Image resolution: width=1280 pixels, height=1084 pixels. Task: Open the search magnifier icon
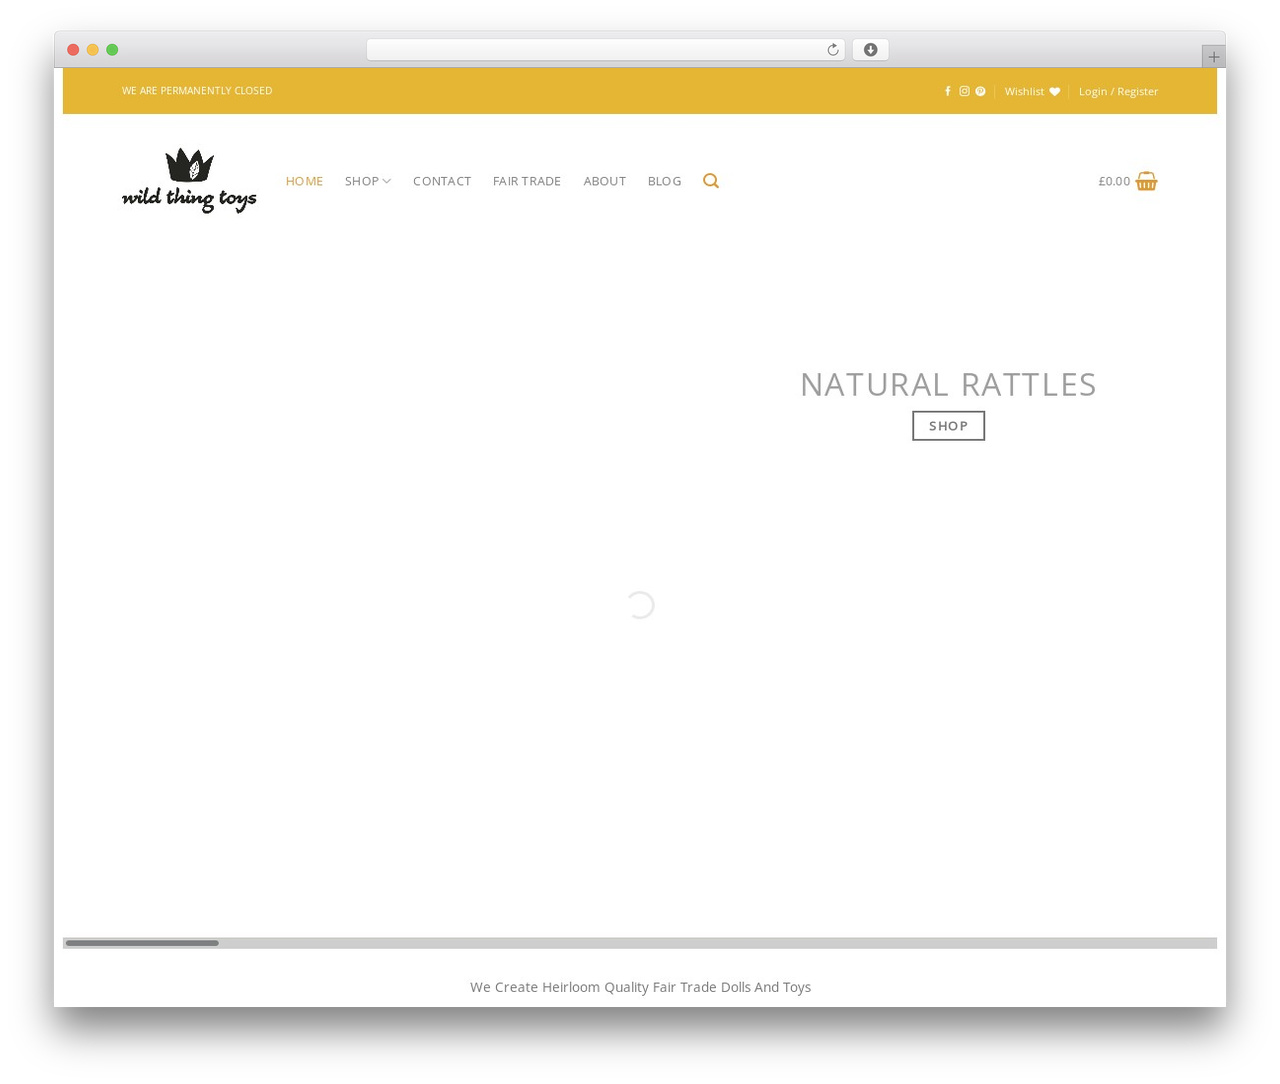pos(711,181)
